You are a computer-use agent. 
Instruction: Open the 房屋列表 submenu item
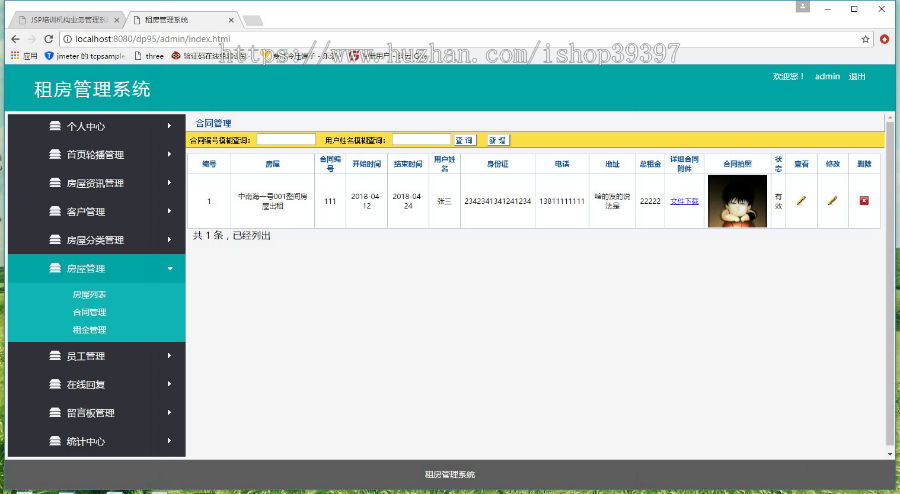tap(89, 294)
